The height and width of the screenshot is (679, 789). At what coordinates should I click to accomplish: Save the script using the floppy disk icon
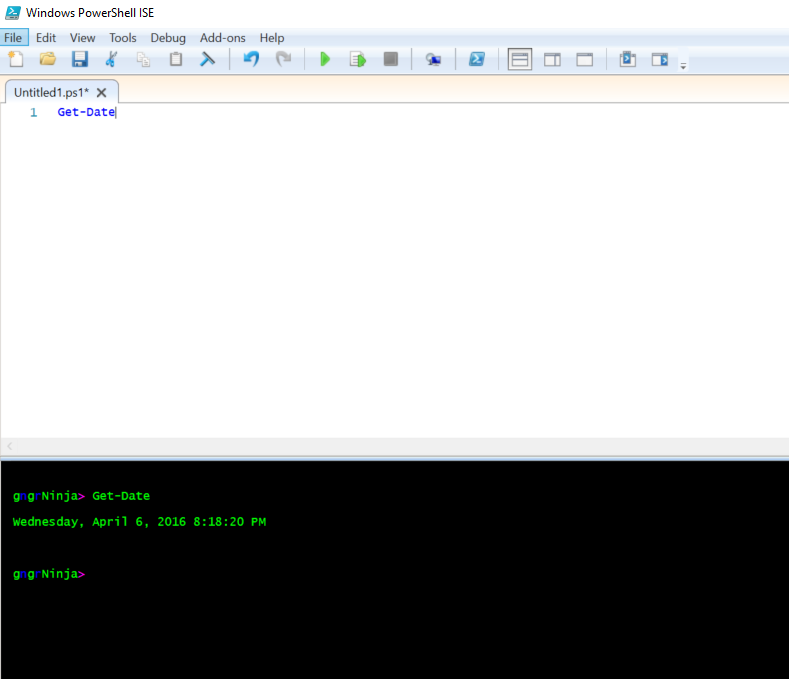point(79,60)
